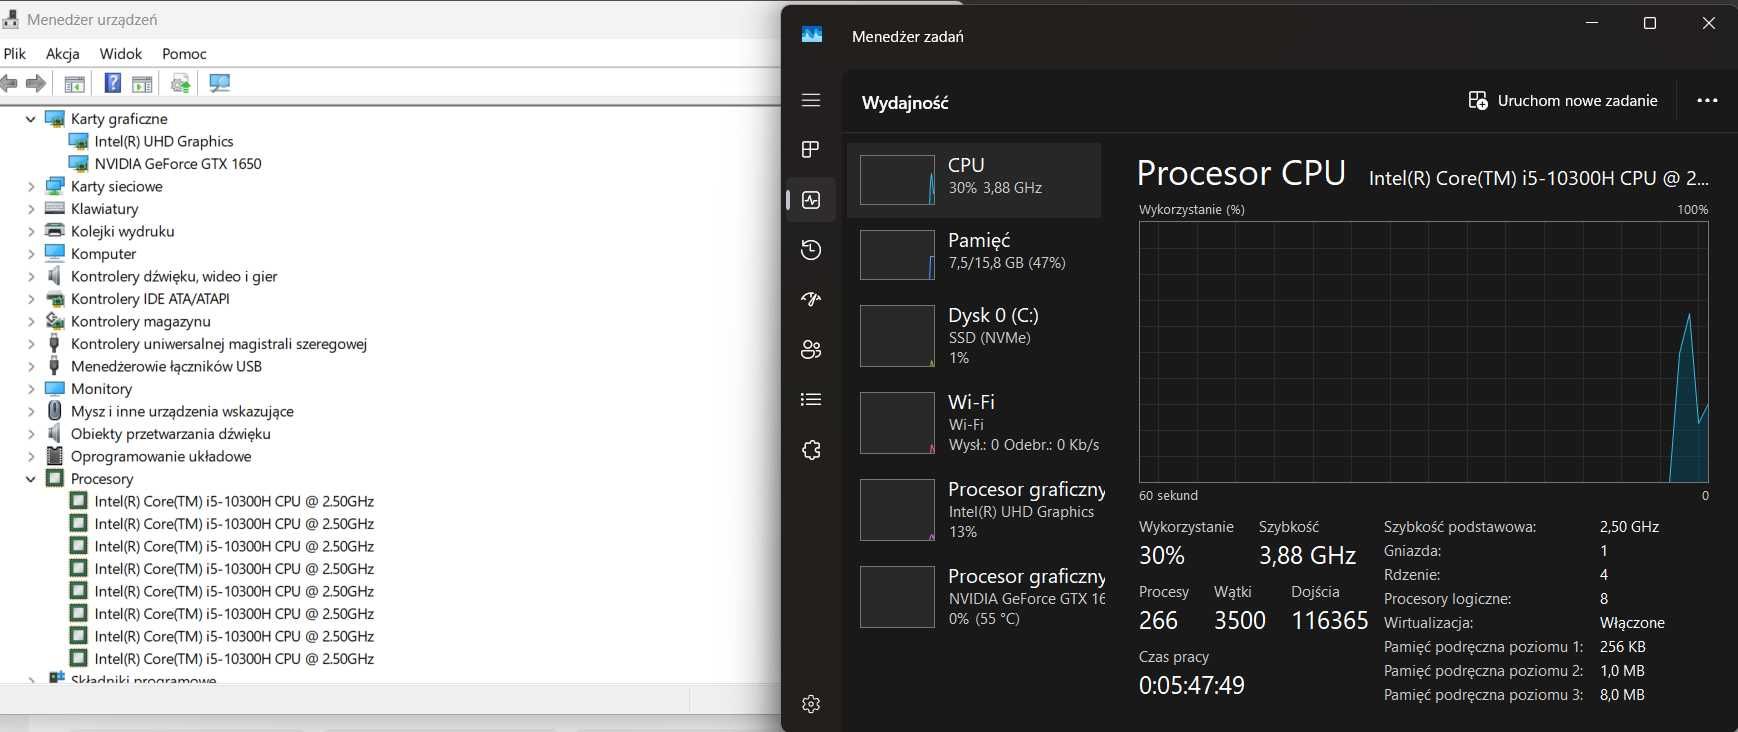Click the Wątki count 3500
The image size is (1738, 732).
coord(1240,620)
